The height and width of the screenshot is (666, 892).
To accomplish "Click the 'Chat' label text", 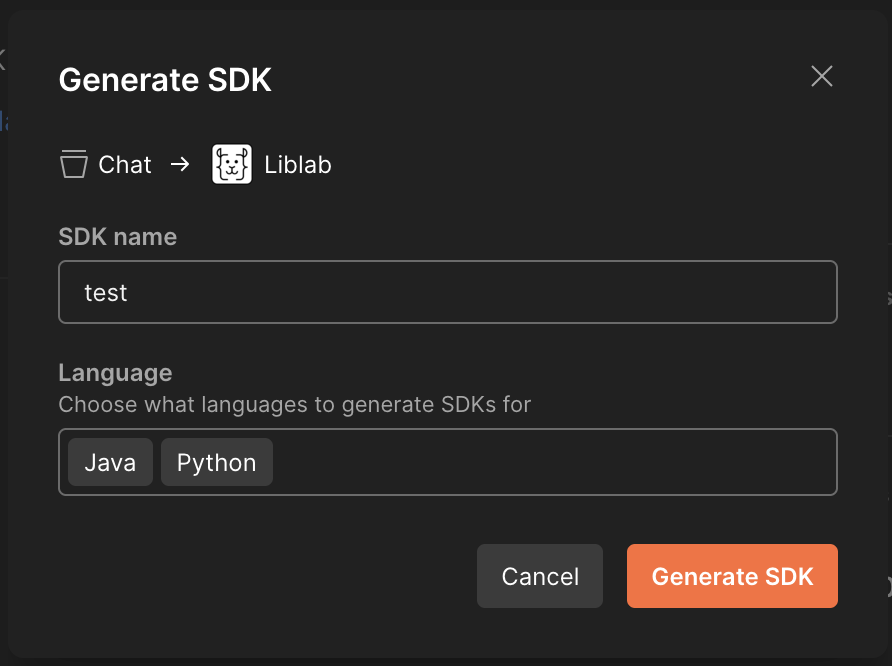I will point(124,164).
